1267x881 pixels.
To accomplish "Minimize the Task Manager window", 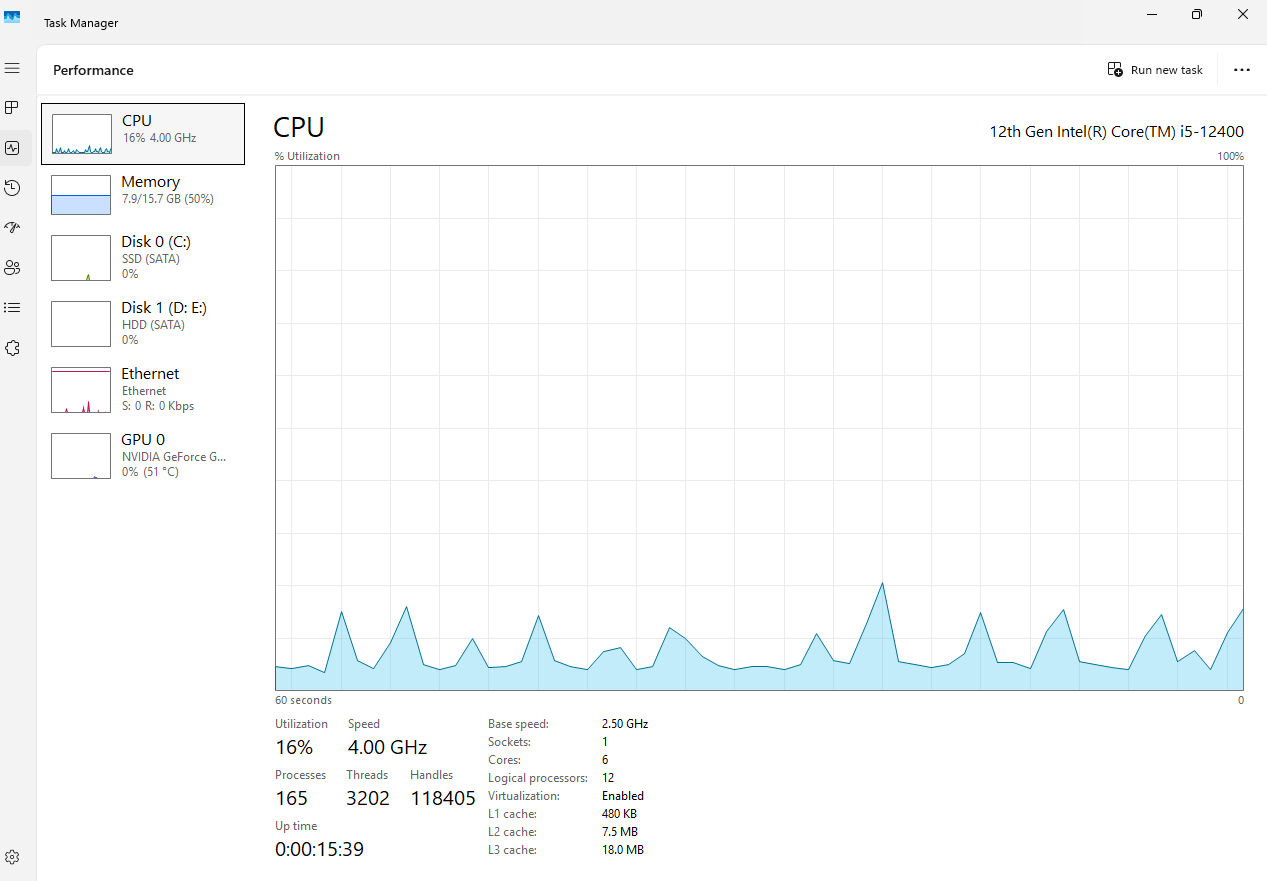I will [x=1150, y=14].
